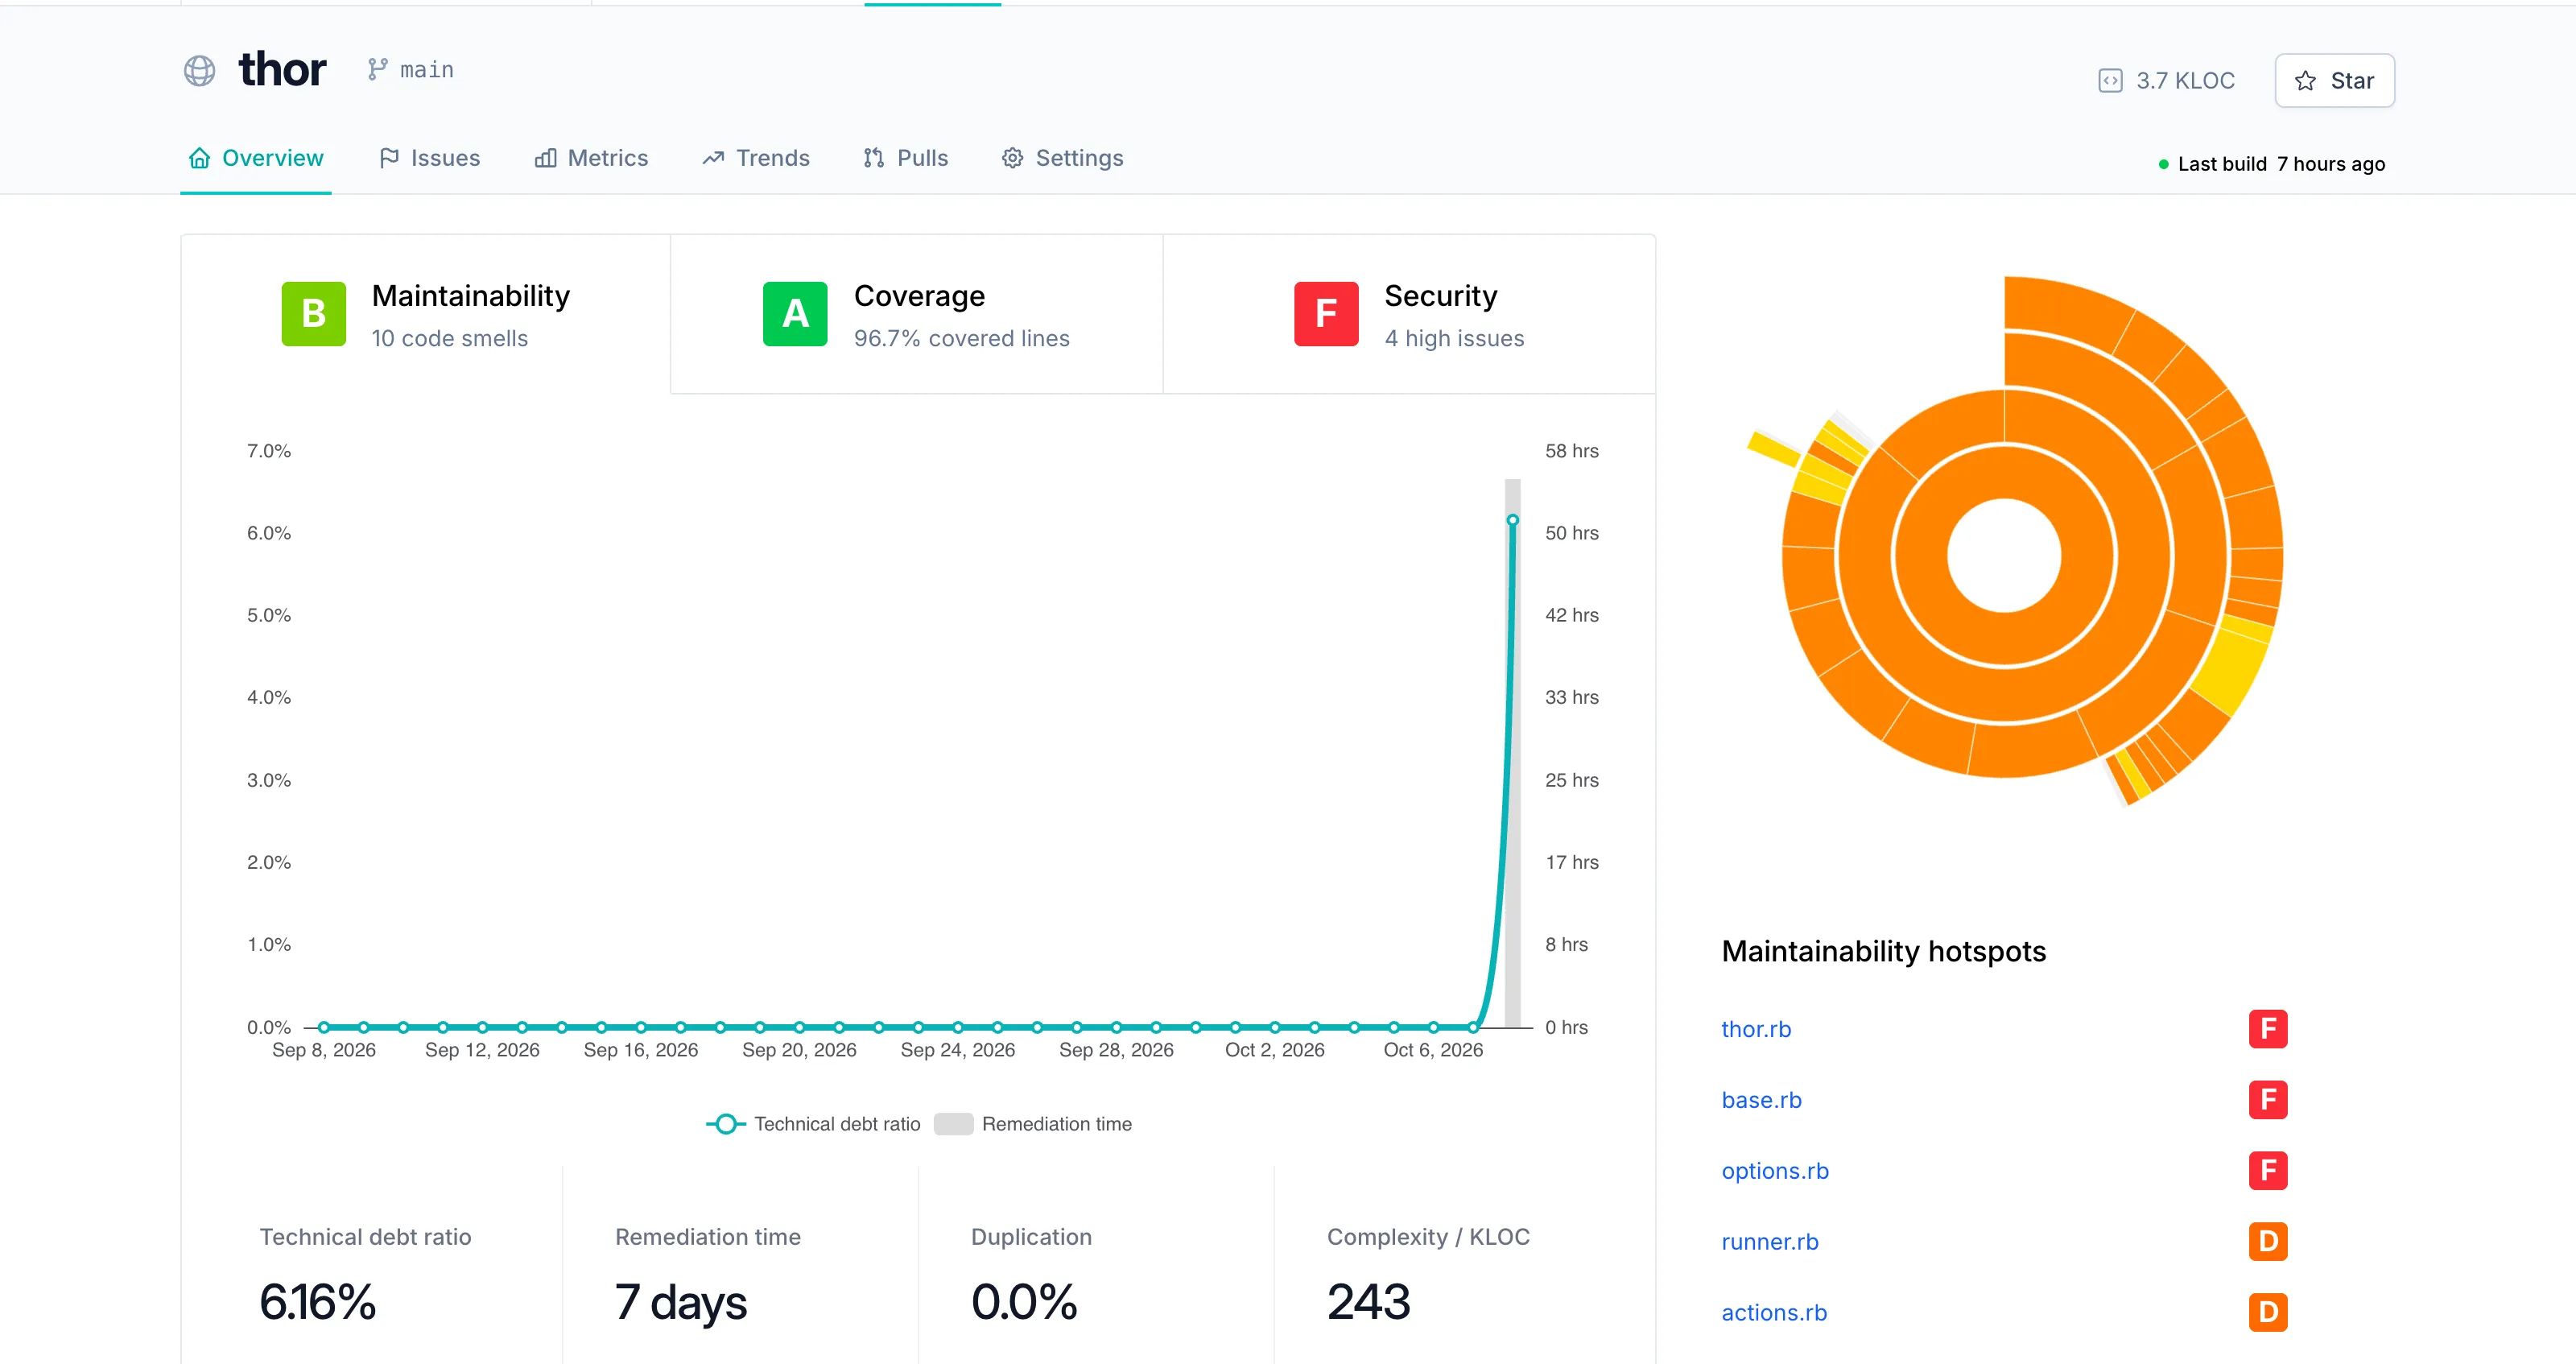This screenshot has width=2576, height=1364.
Task: Open the actions.rb hotspot file
Action: (x=1774, y=1313)
